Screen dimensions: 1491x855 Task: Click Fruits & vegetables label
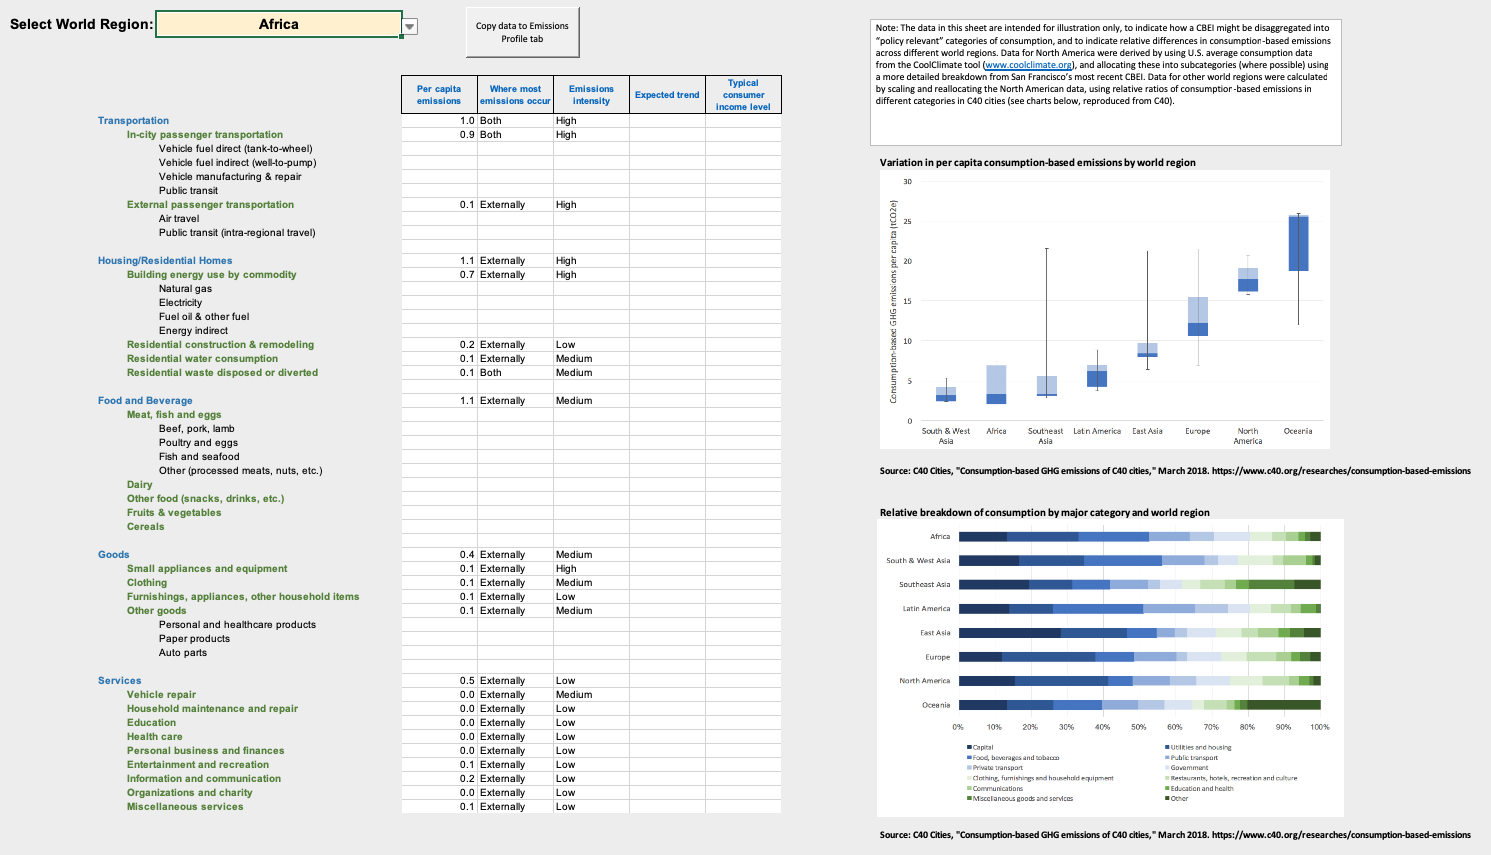pos(174,512)
